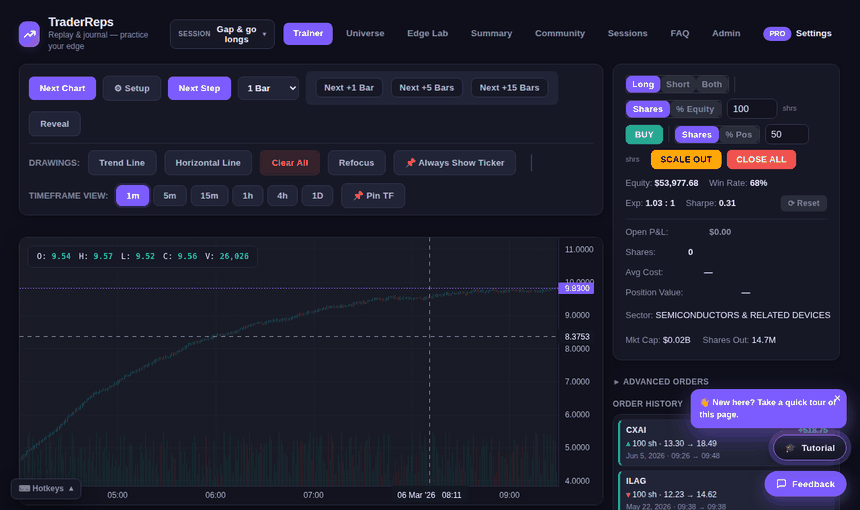Image resolution: width=860 pixels, height=510 pixels.
Task: Expand the Hotkeys panel
Action: (x=46, y=489)
